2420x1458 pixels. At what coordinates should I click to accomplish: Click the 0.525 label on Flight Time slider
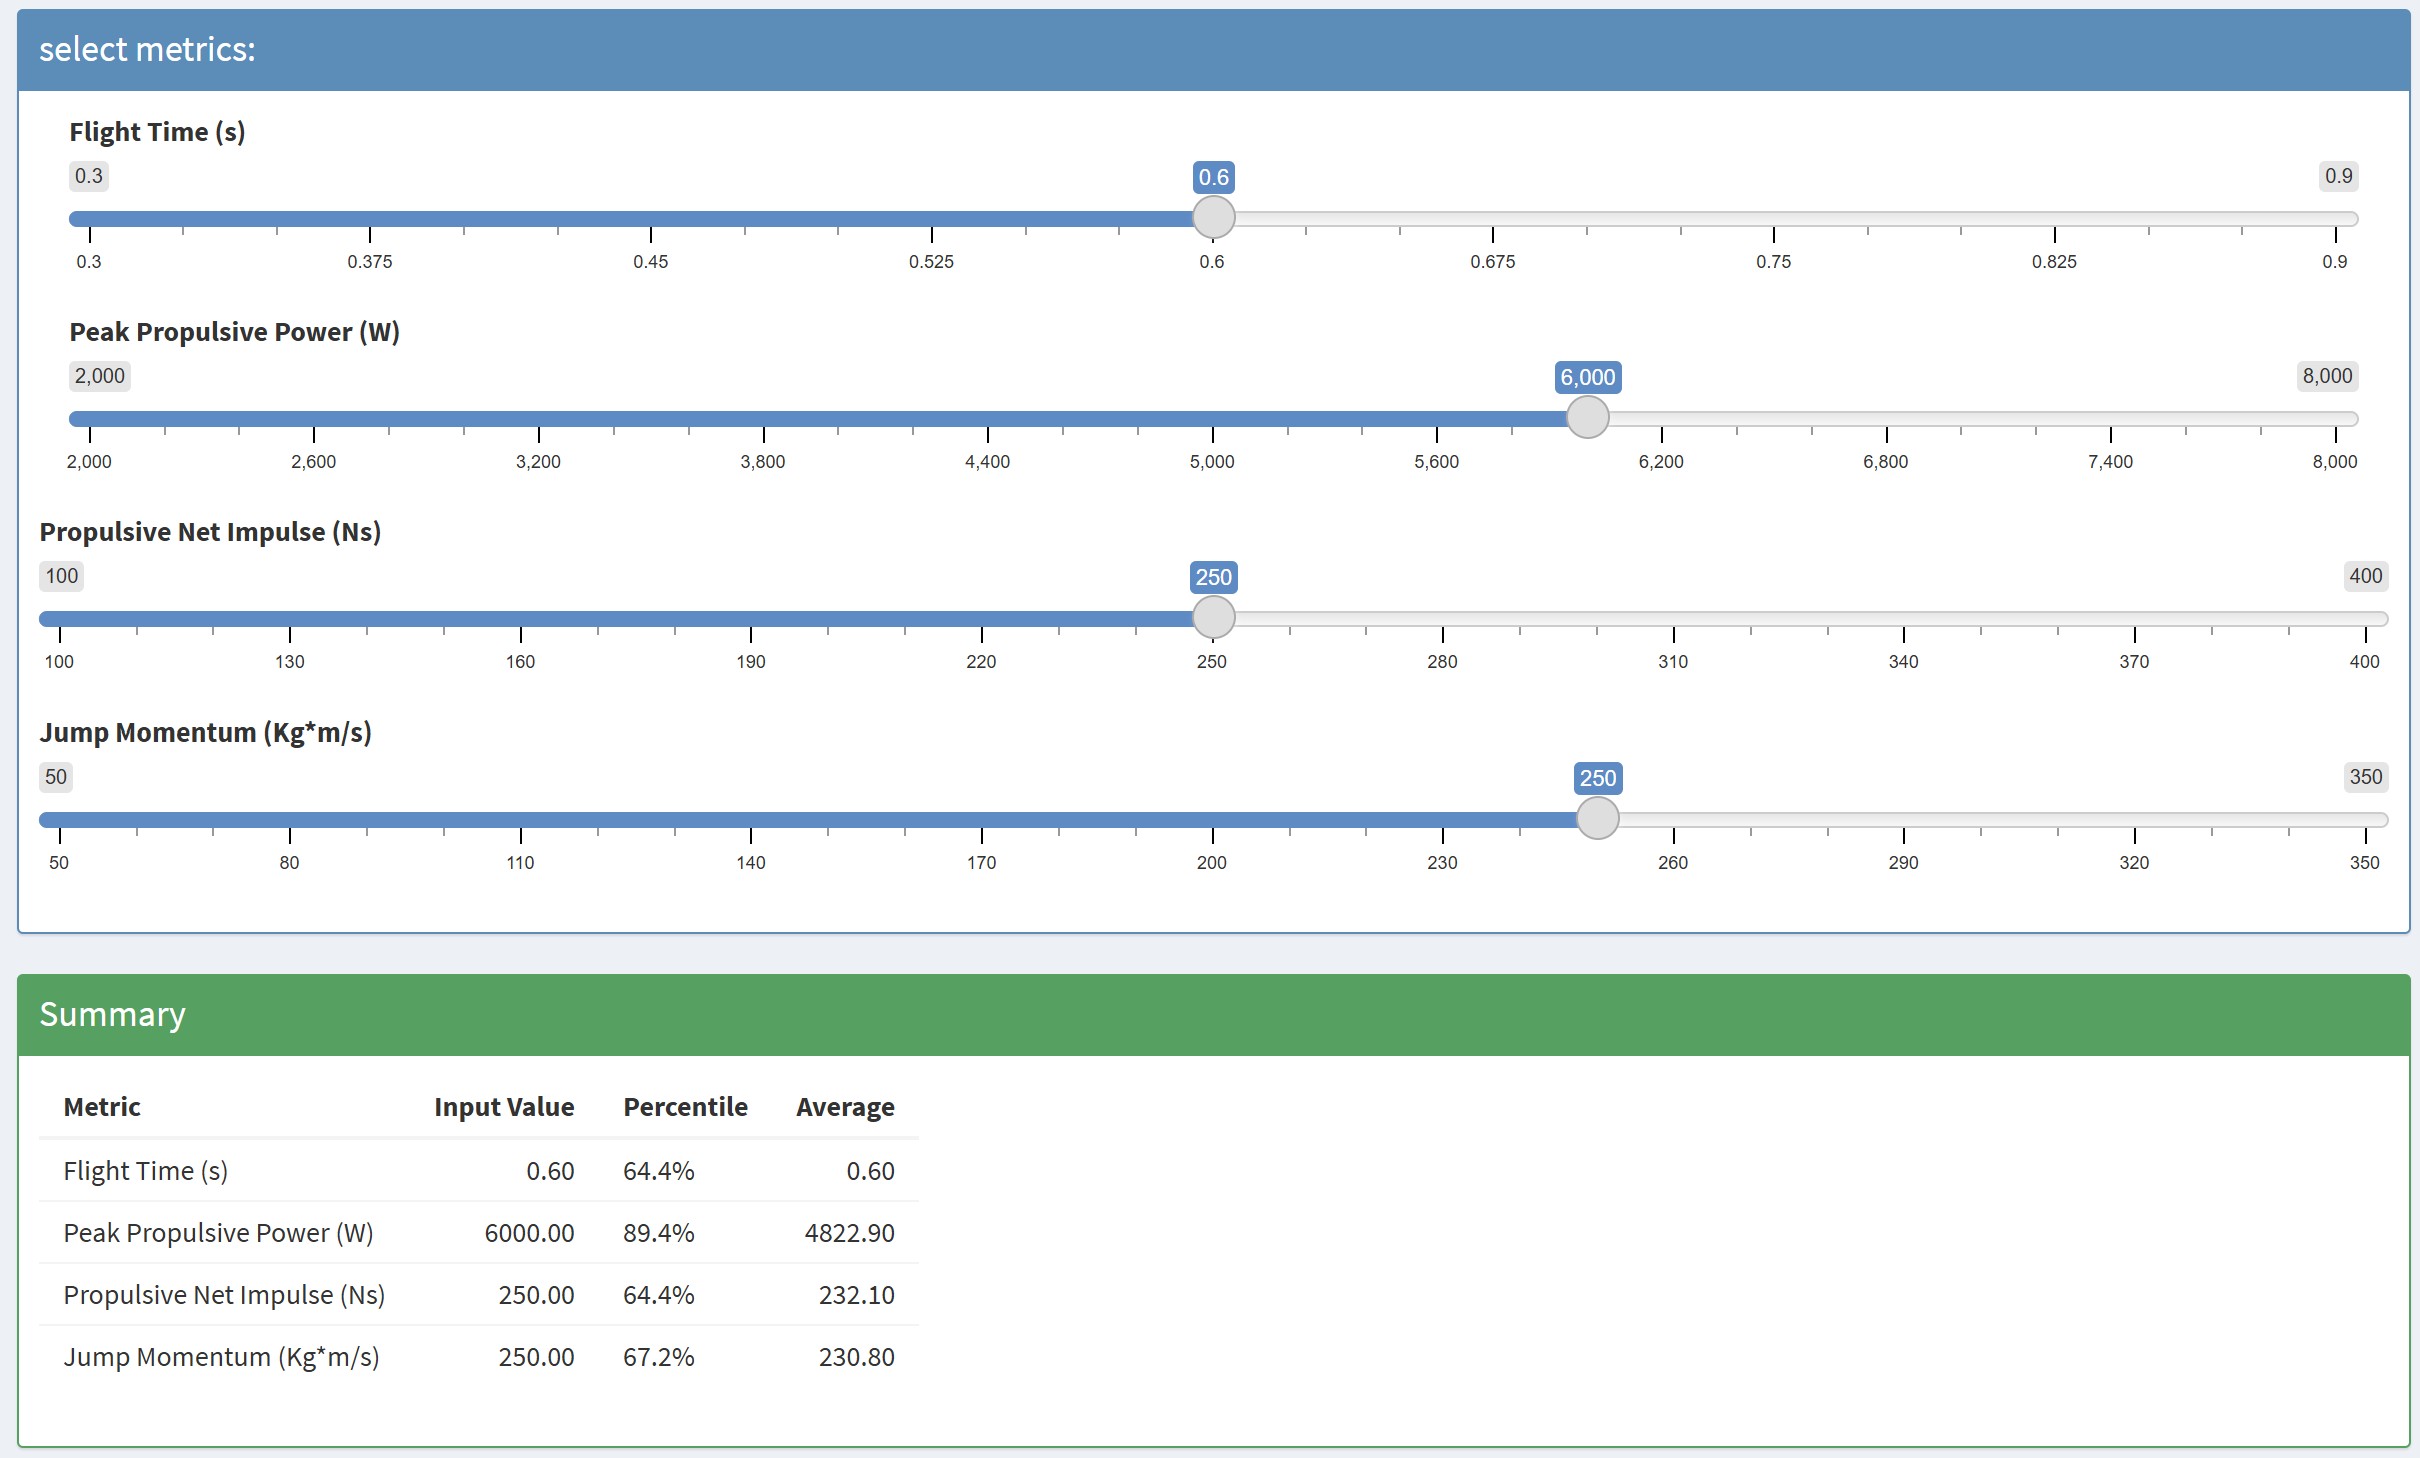coord(931,262)
